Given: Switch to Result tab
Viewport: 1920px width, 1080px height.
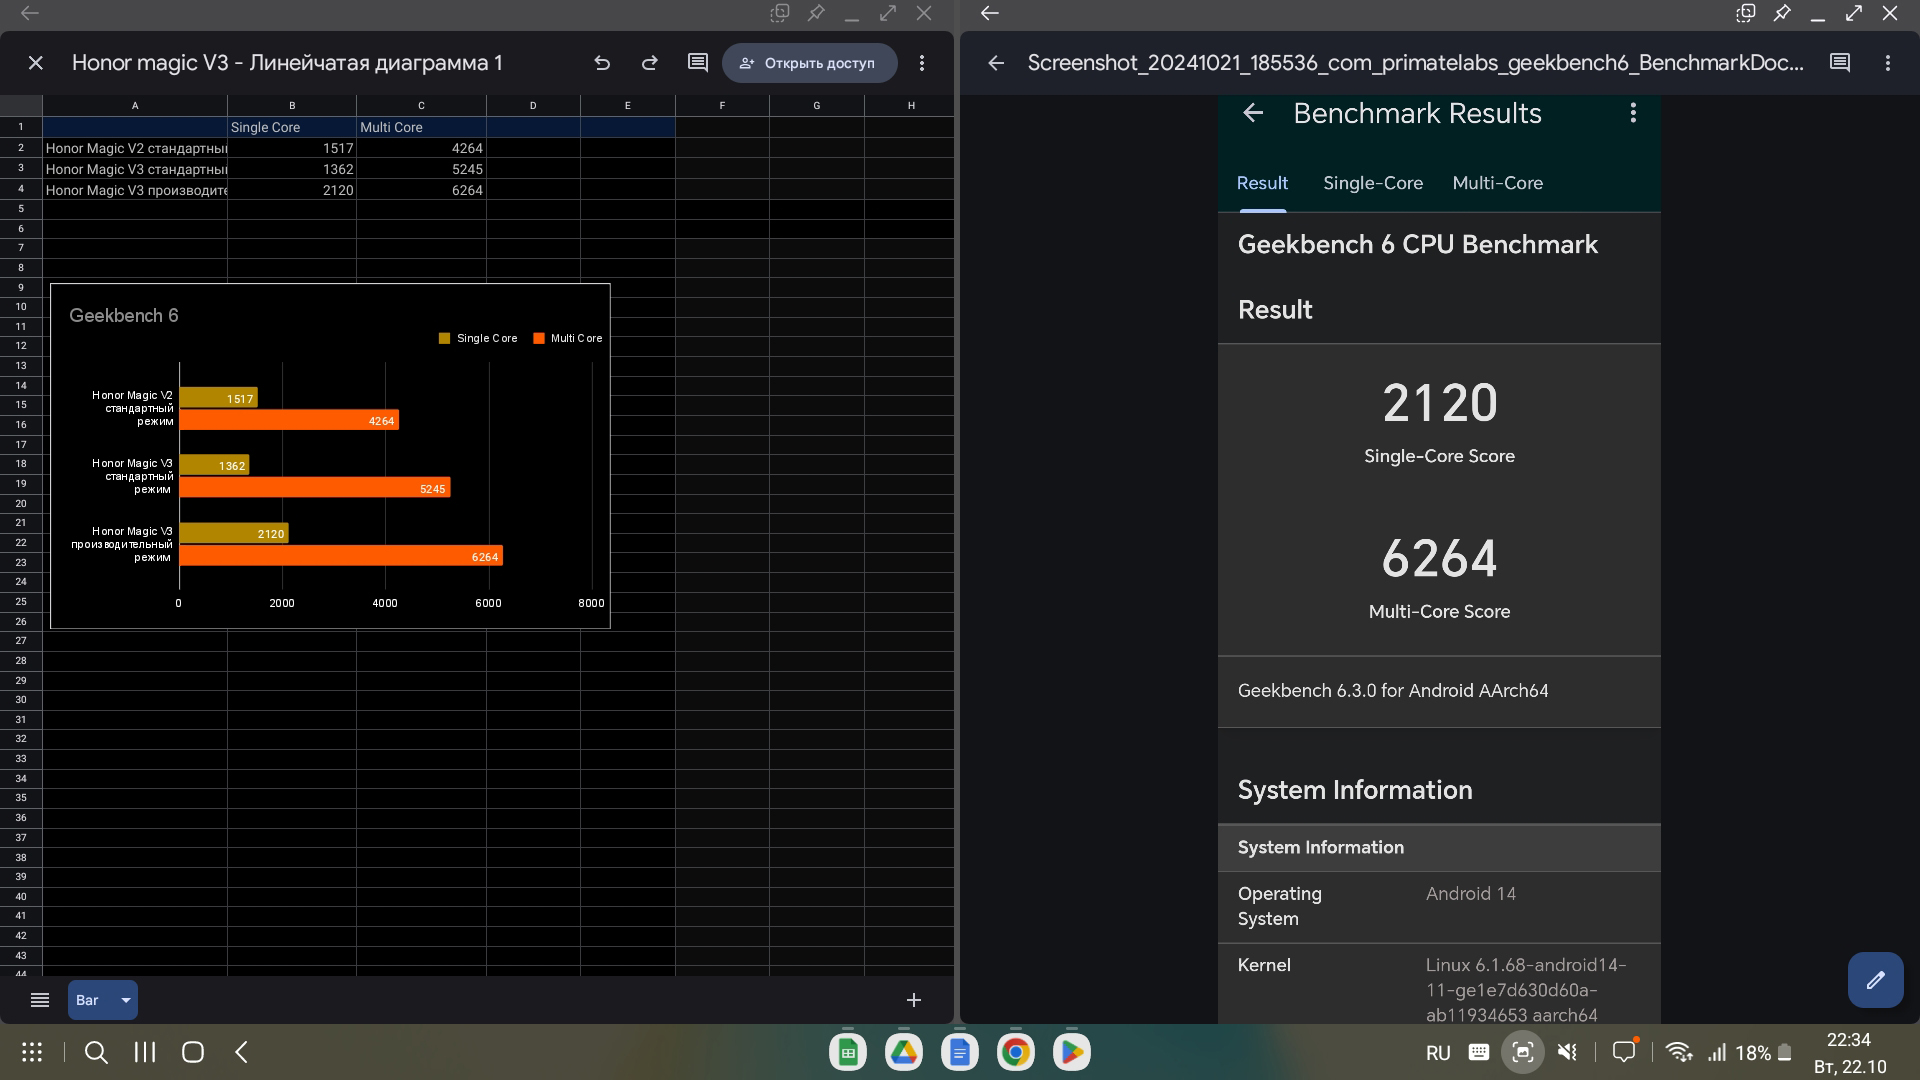Looking at the screenshot, I should (1262, 183).
